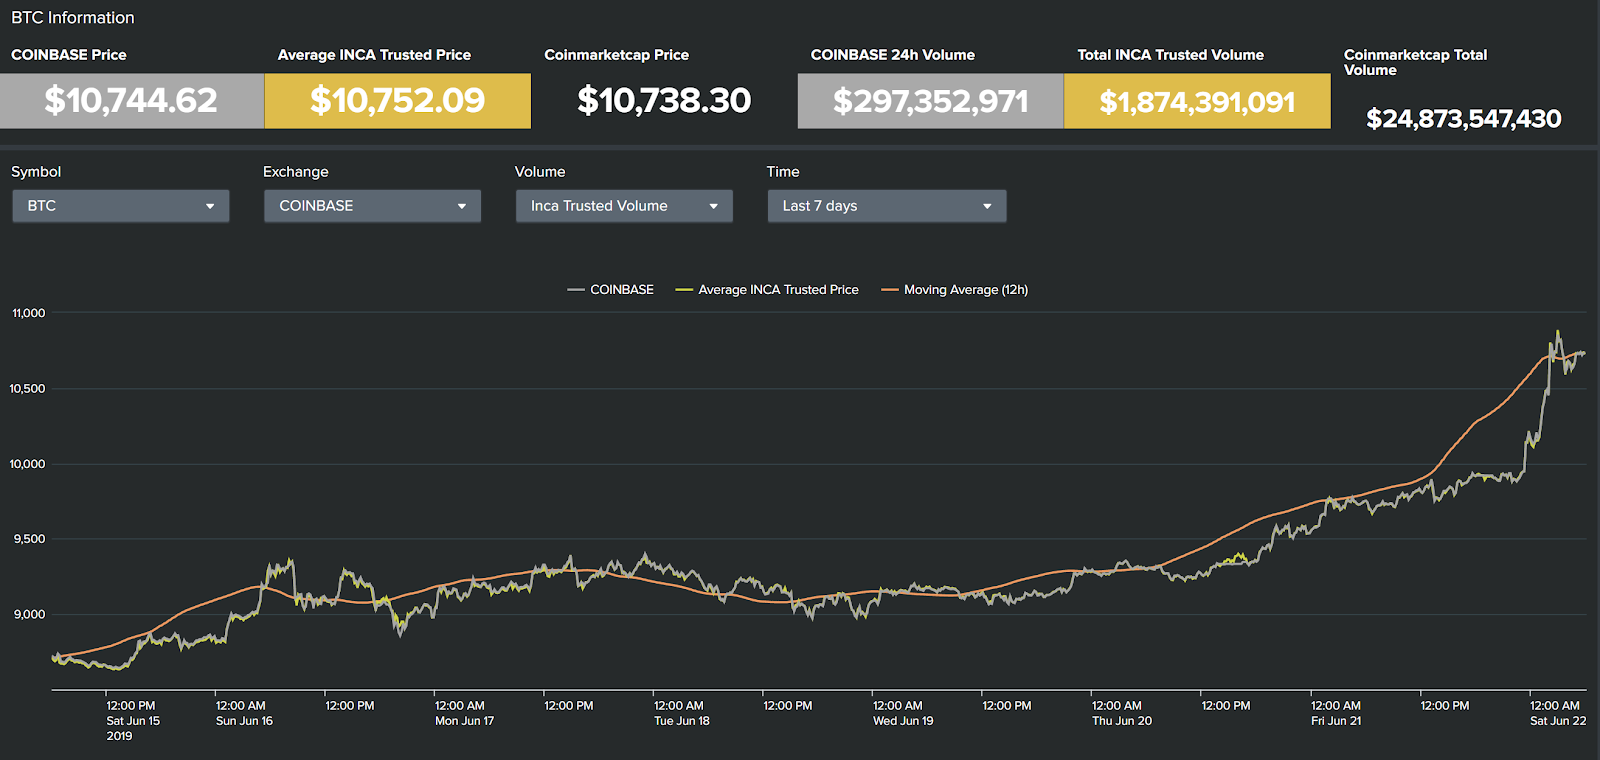Click the Volume dropdown arrow icon

(714, 207)
